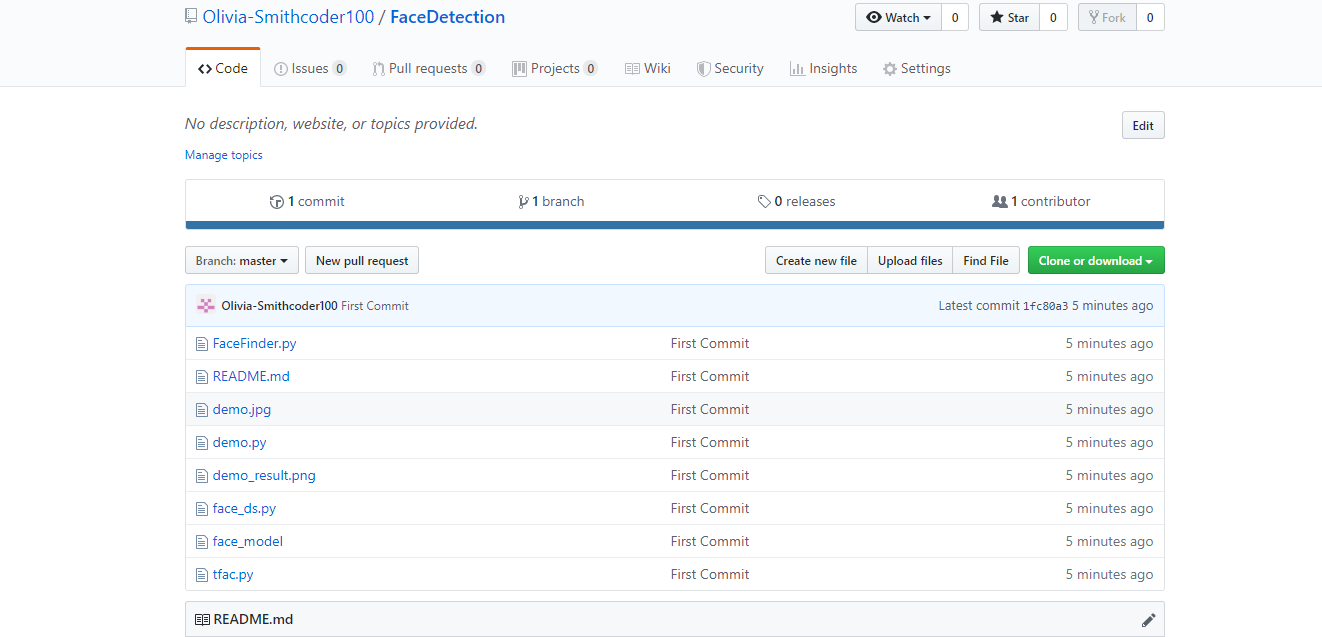Click the tag icon beside 0 releases
1322x637 pixels.
tap(764, 201)
